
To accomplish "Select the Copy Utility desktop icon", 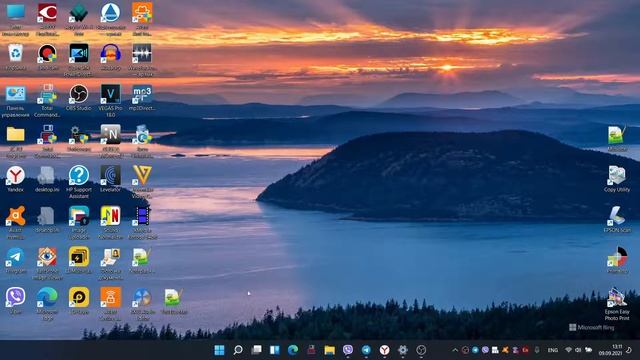I will tap(617, 176).
